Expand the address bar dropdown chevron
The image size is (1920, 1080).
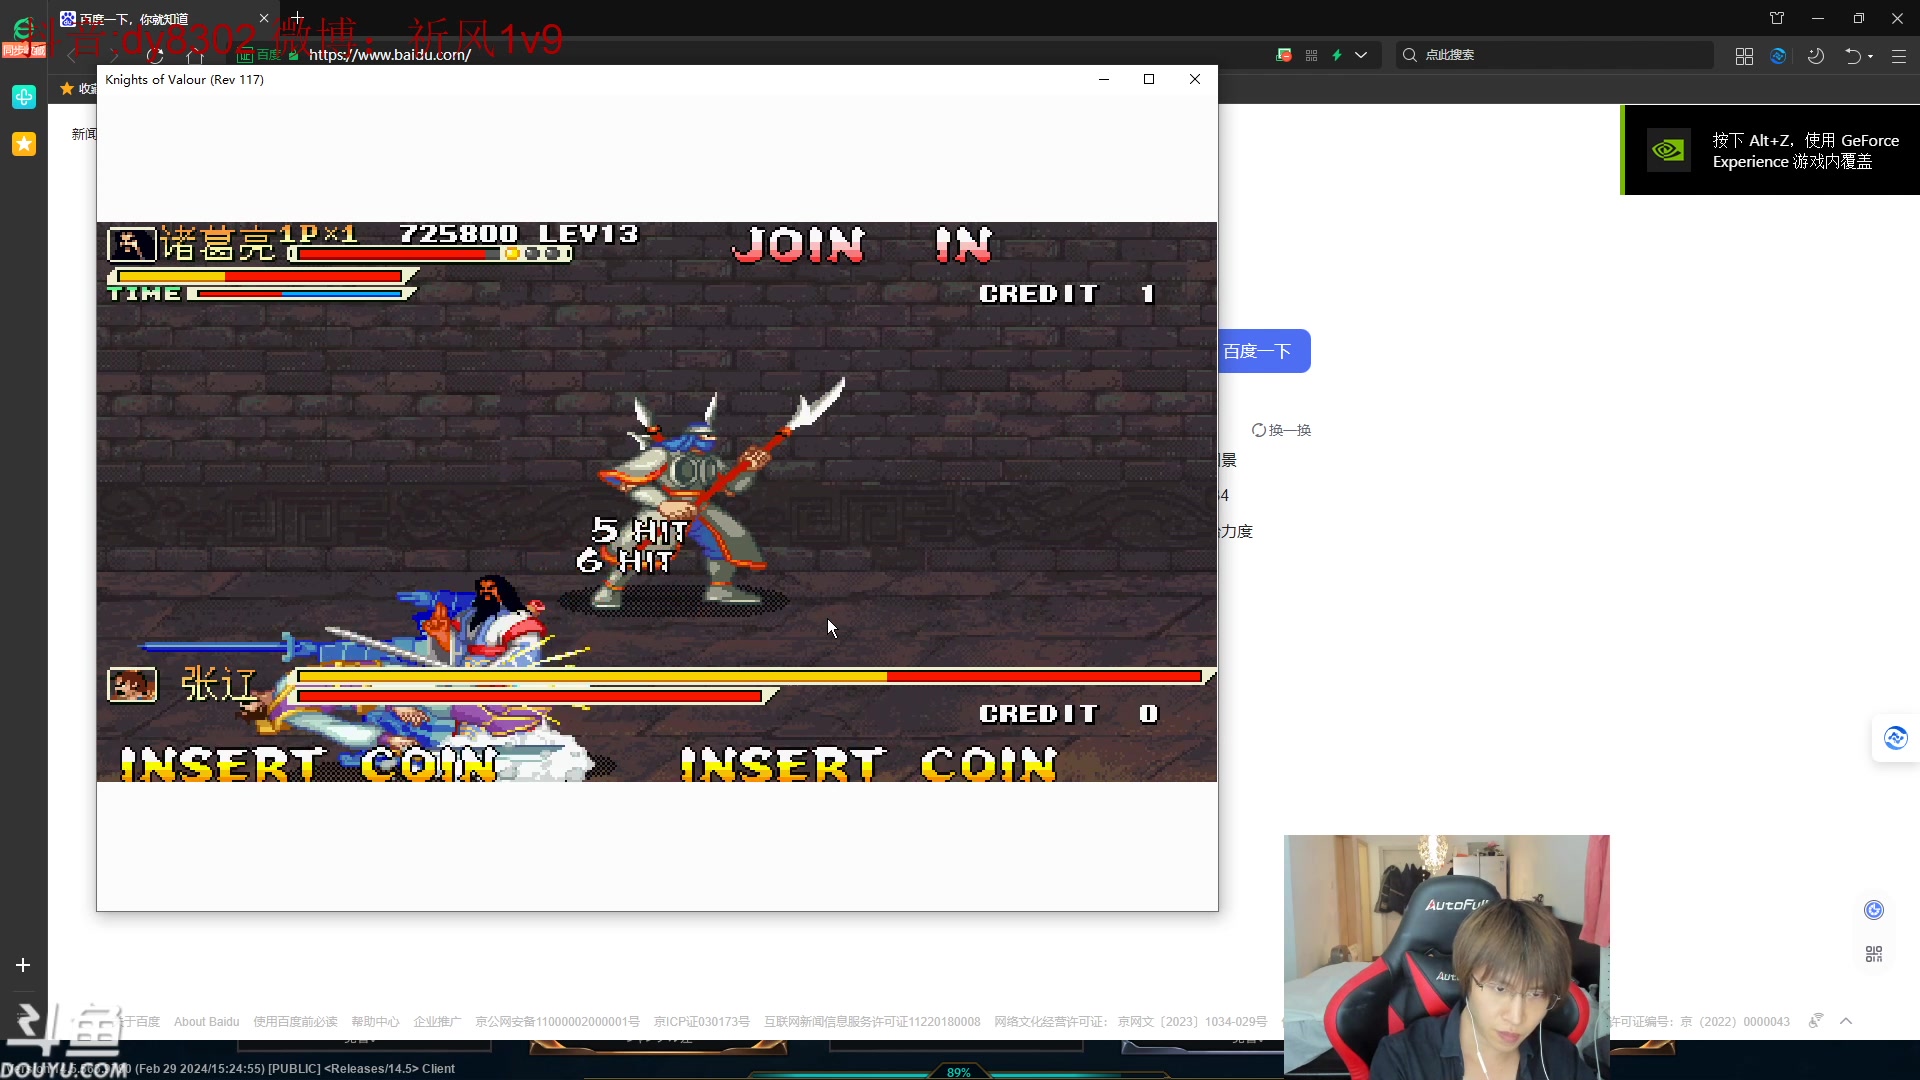[x=1361, y=55]
